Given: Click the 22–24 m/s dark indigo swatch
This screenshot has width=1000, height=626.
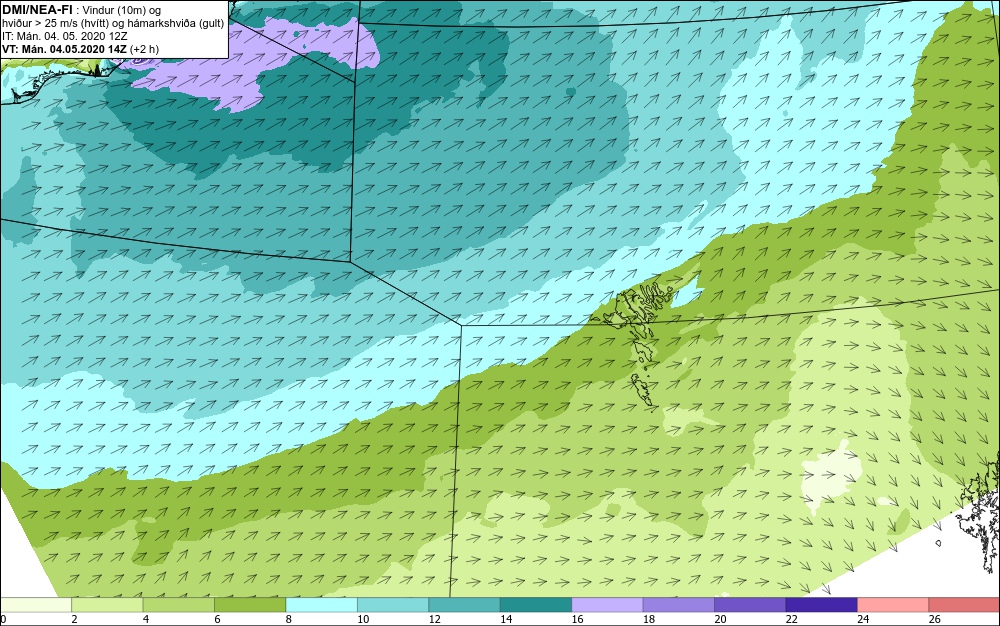Looking at the screenshot, I should click(821, 605).
